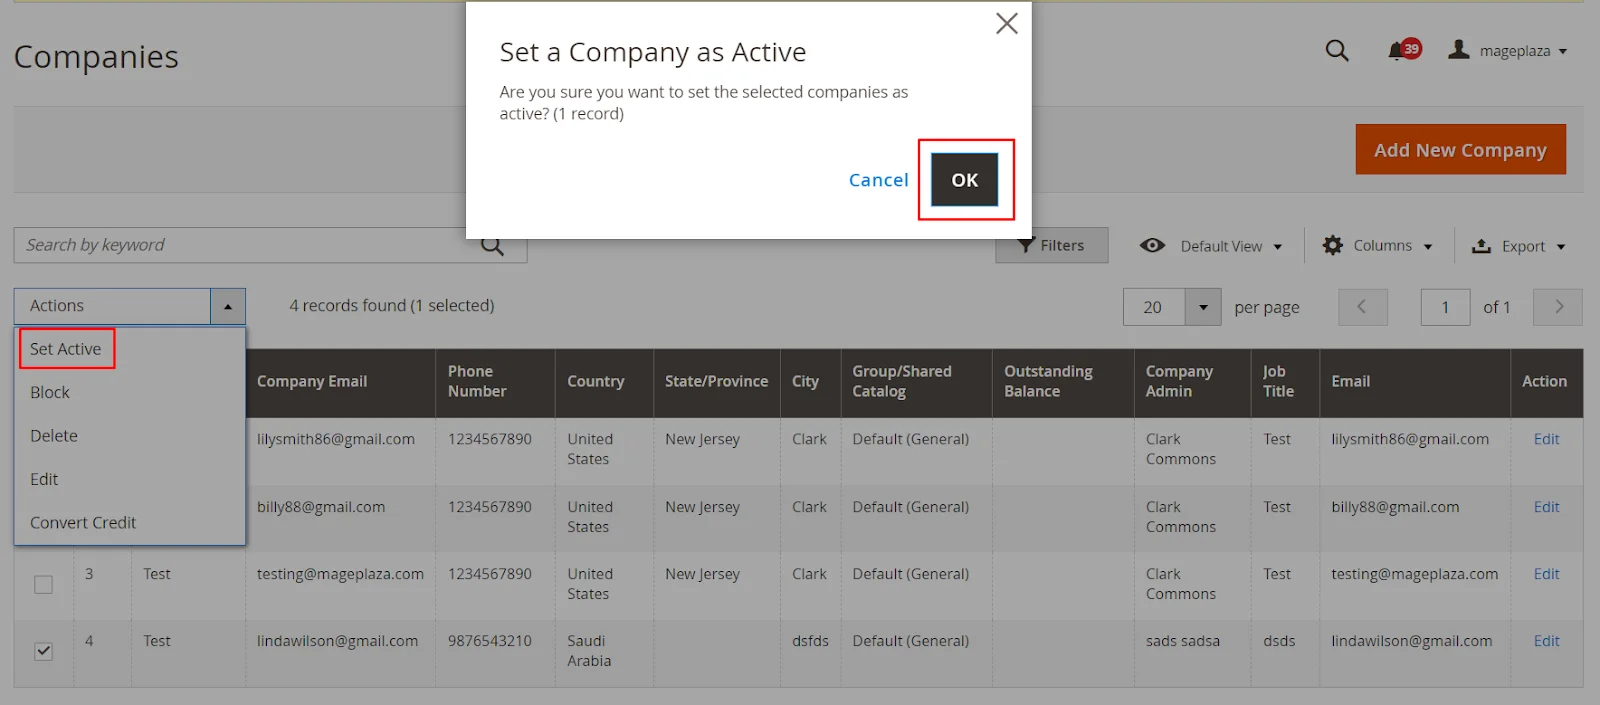Confirm with the OK button
1600x705 pixels.
965,180
